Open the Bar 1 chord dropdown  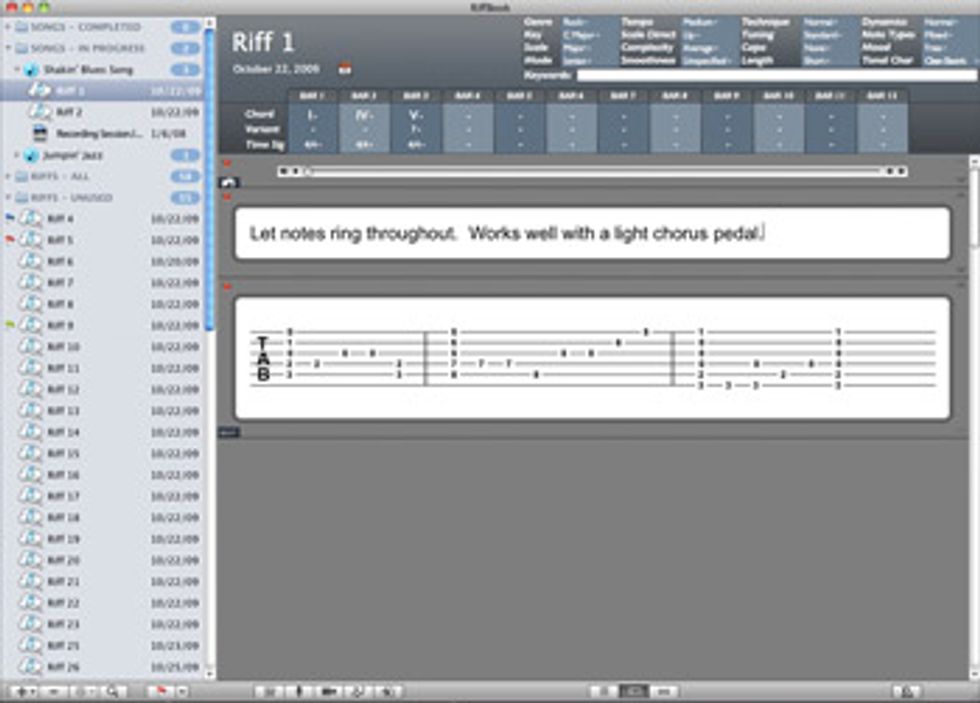point(315,114)
